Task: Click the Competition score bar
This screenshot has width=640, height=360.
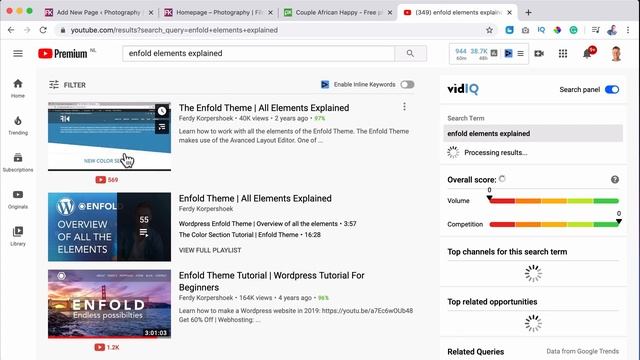Action: [554, 224]
